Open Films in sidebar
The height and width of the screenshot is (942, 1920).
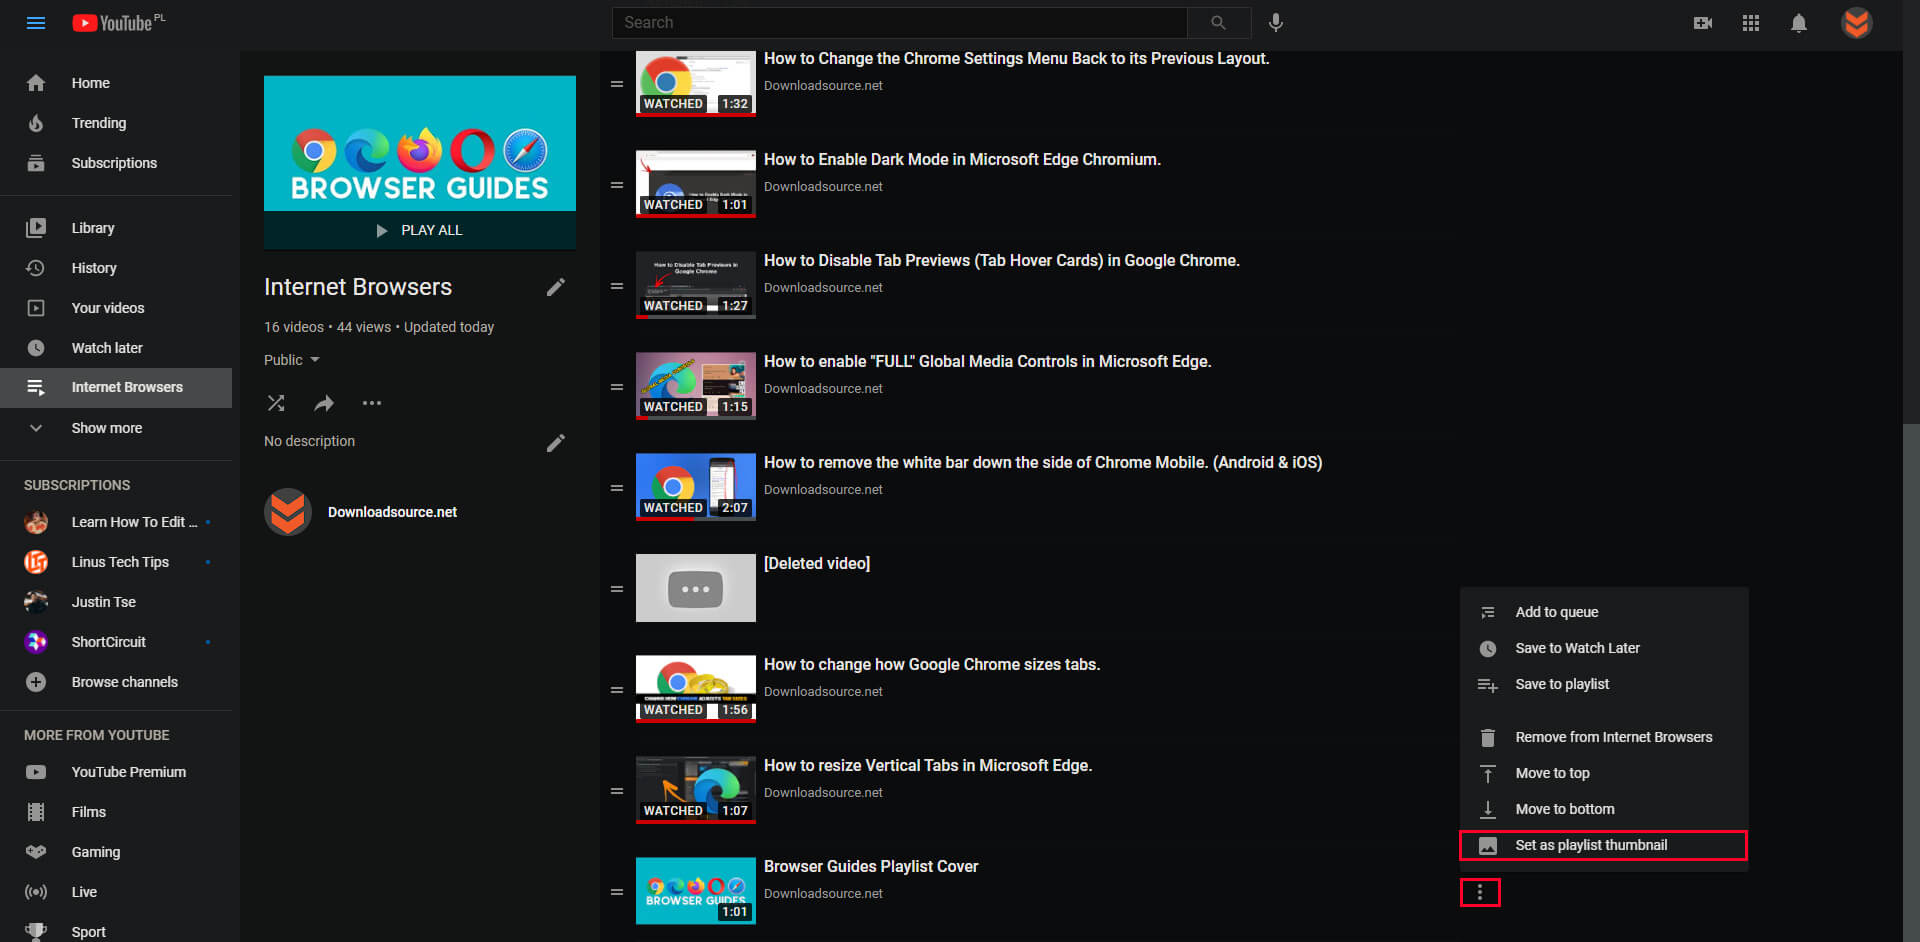pyautogui.click(x=116, y=812)
